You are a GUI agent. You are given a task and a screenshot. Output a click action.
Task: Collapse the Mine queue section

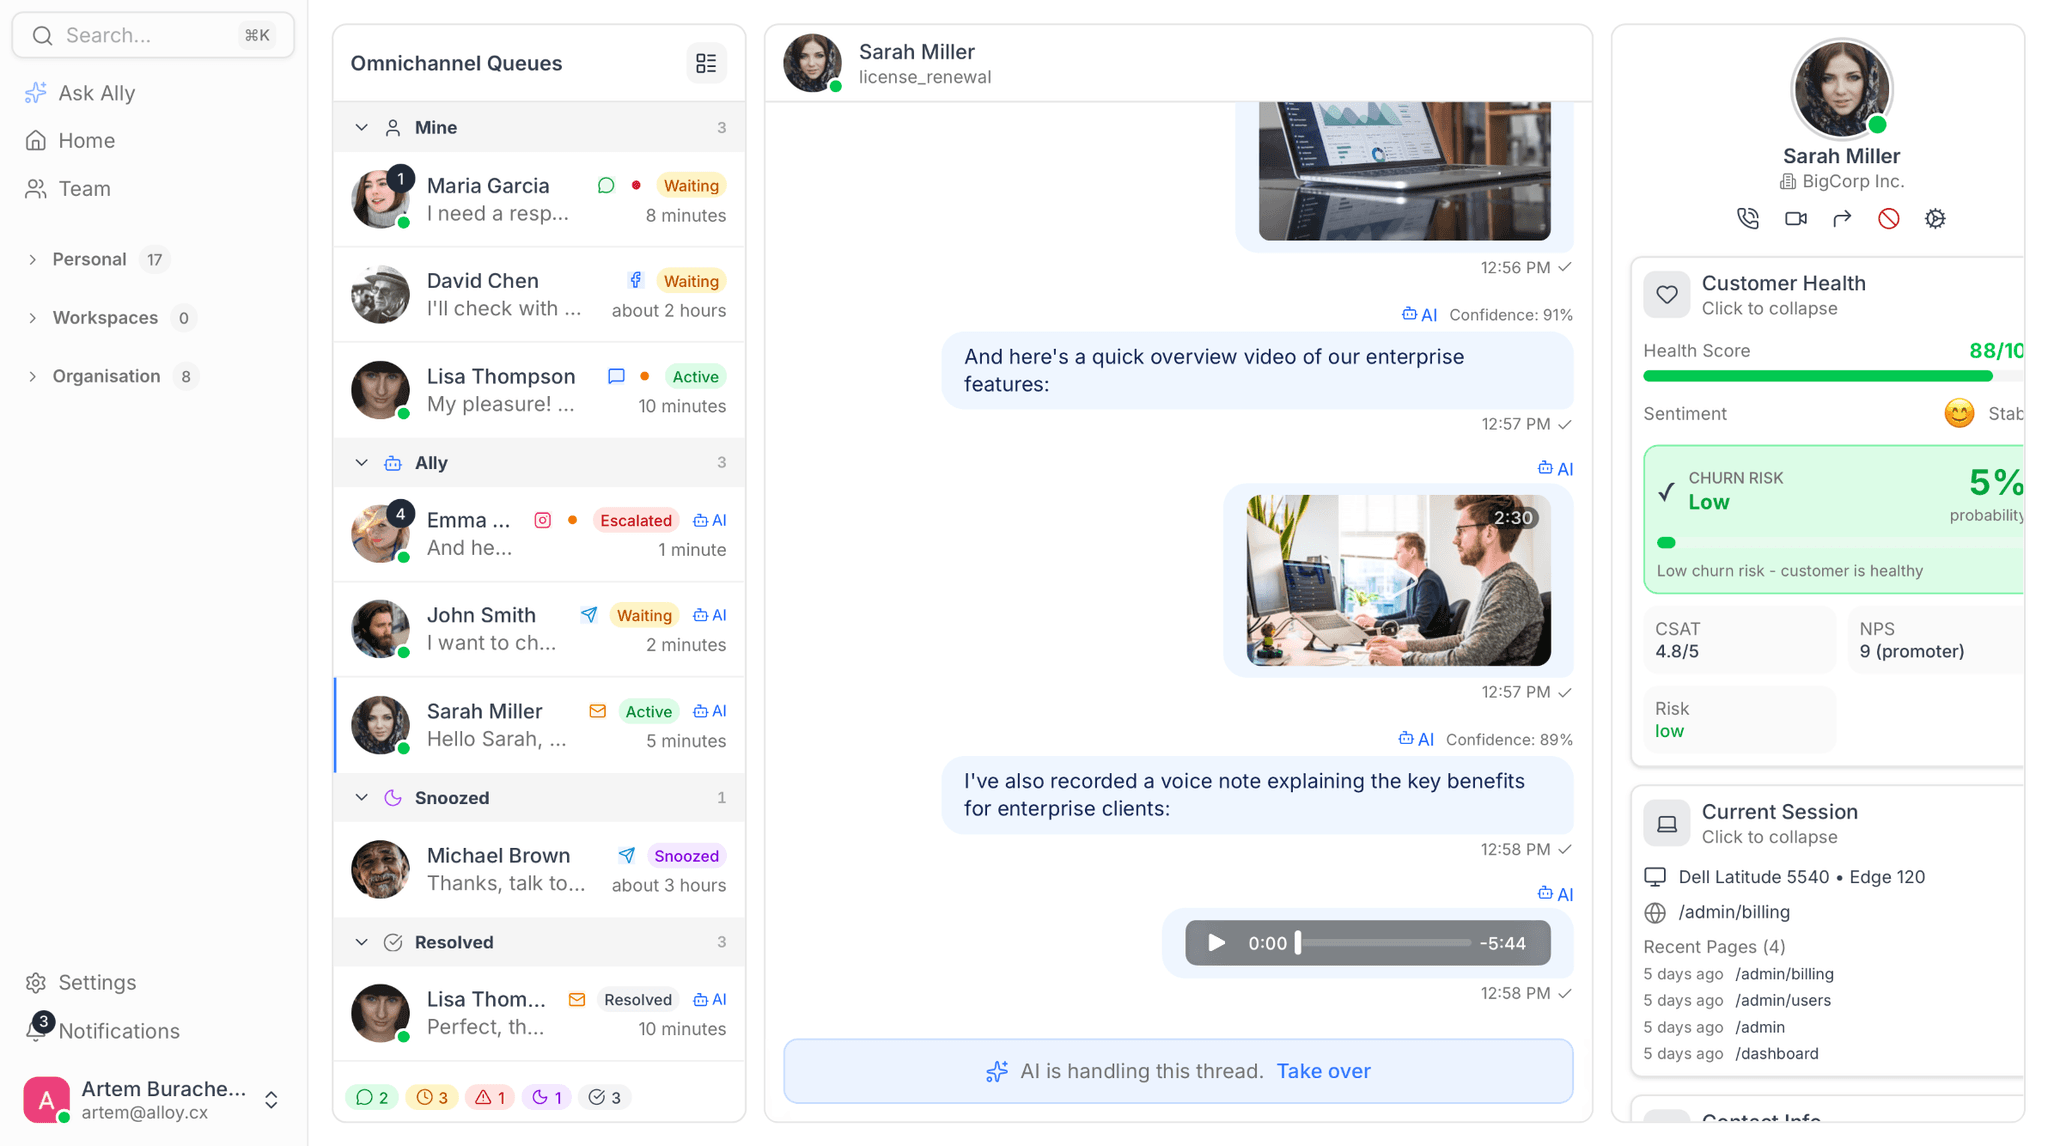[x=361, y=127]
